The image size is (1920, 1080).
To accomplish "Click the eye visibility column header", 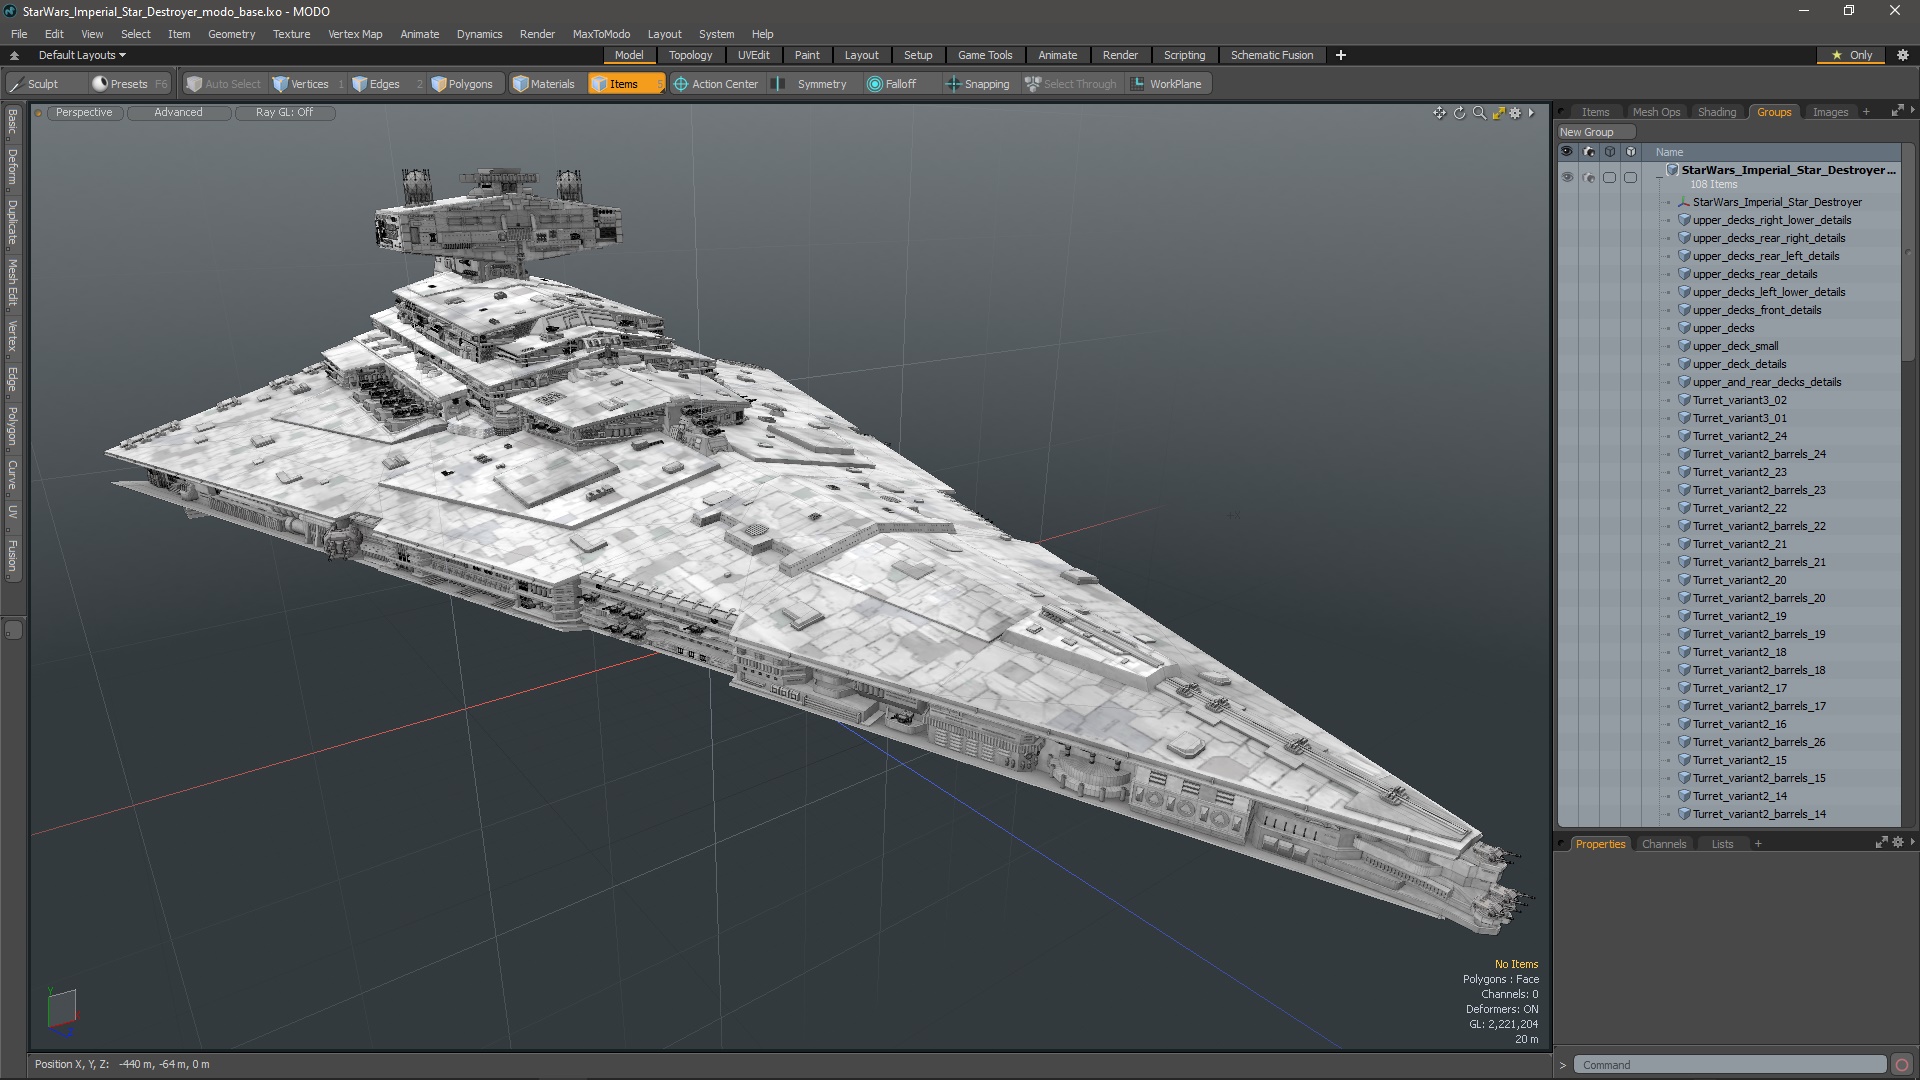I will click(x=1567, y=152).
